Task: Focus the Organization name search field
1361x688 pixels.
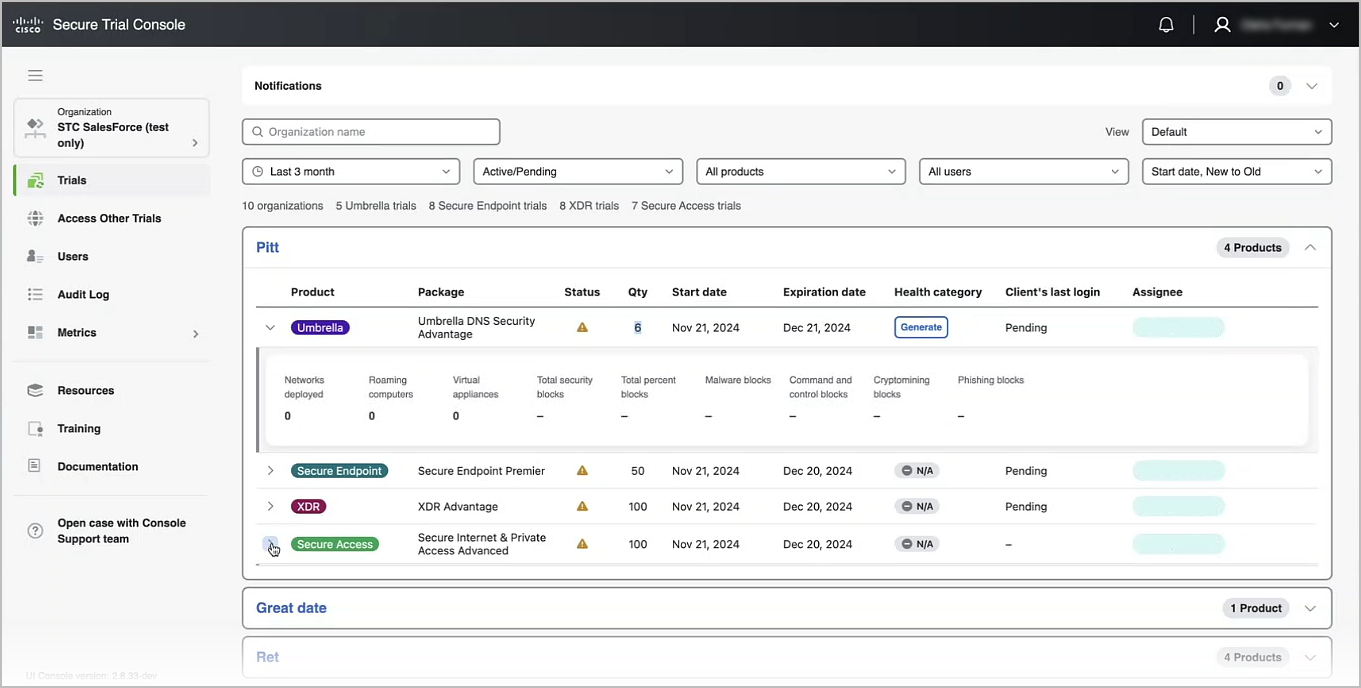Action: (371, 132)
